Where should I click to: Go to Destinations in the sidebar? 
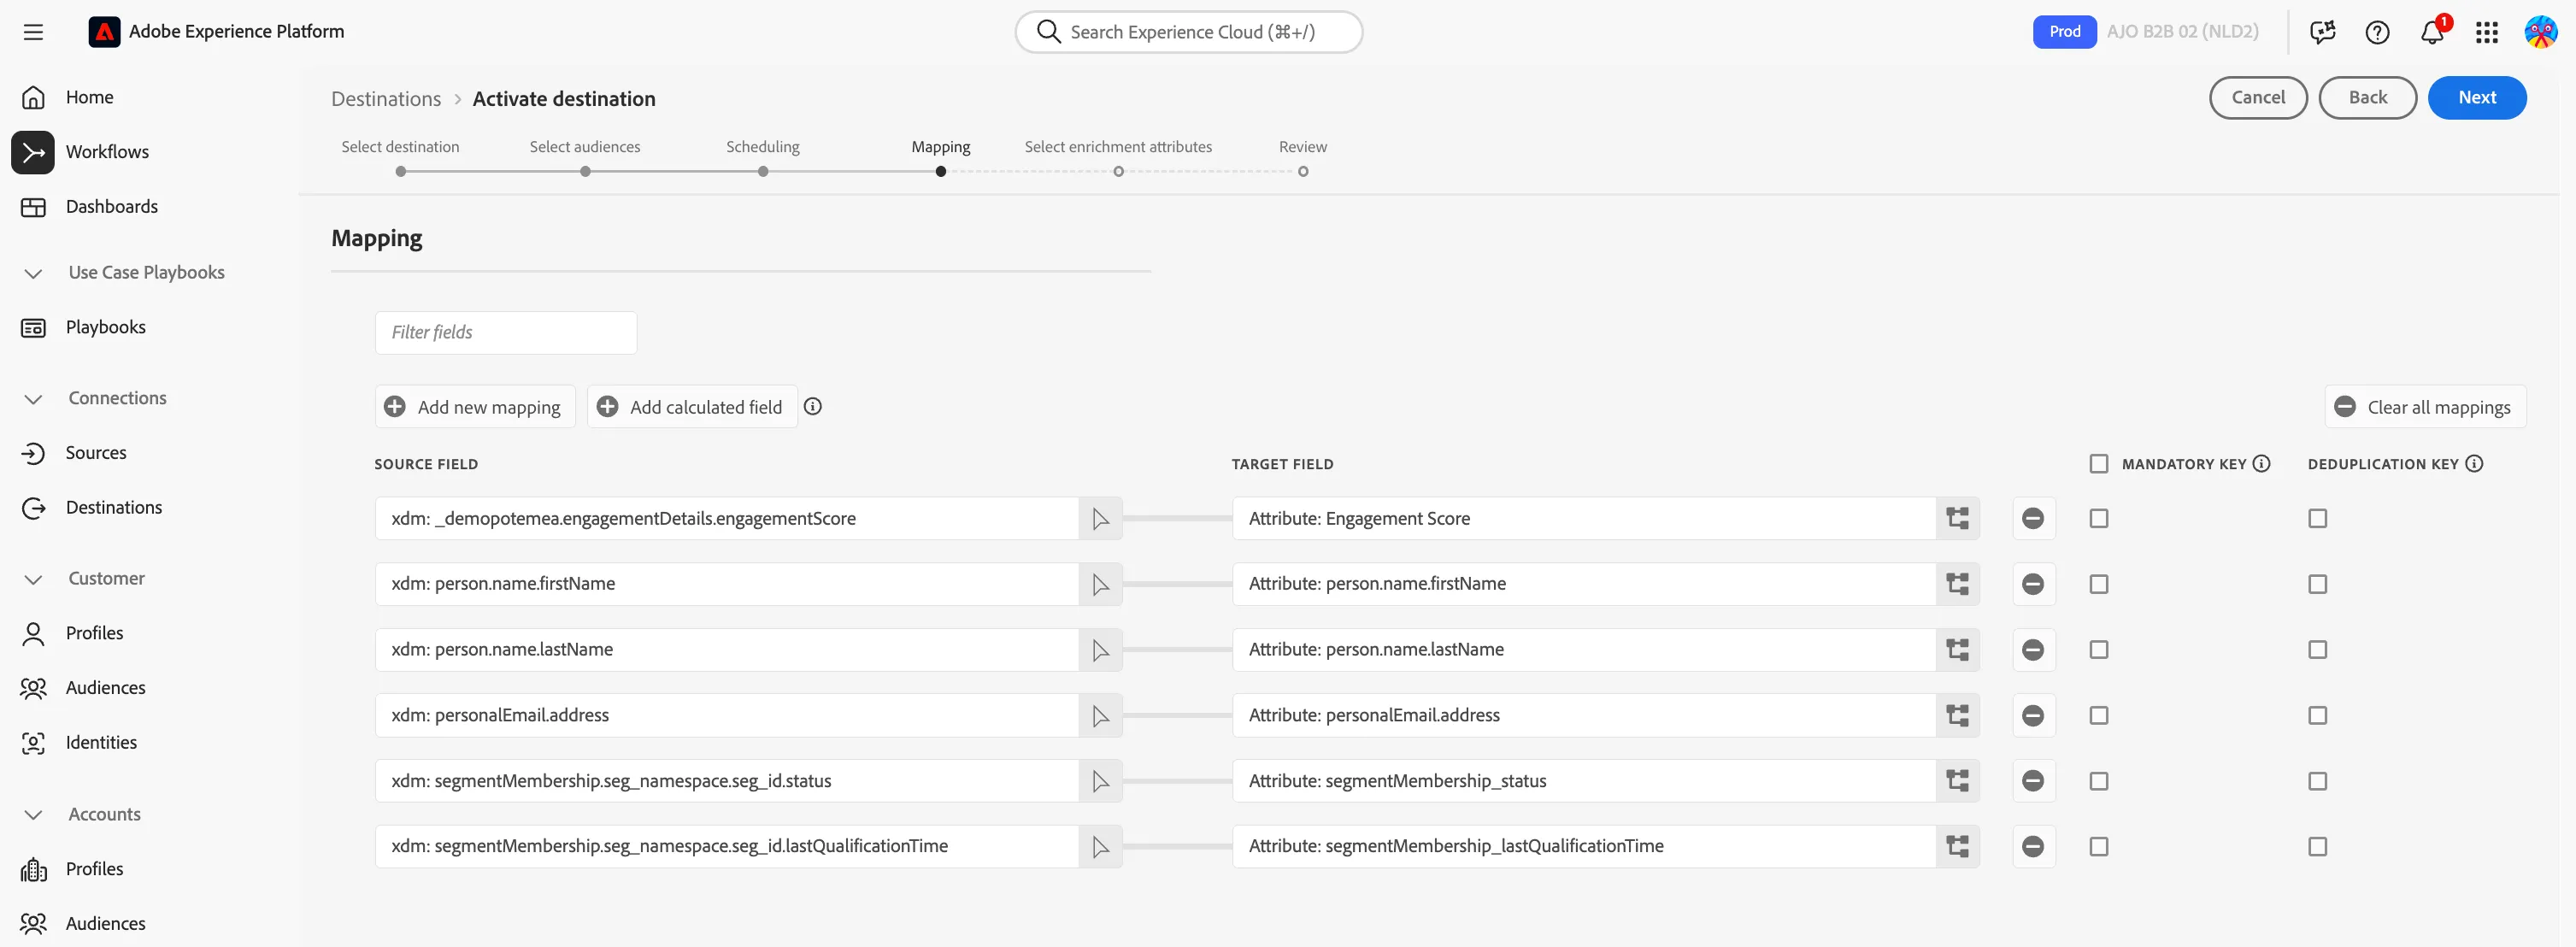[x=113, y=507]
